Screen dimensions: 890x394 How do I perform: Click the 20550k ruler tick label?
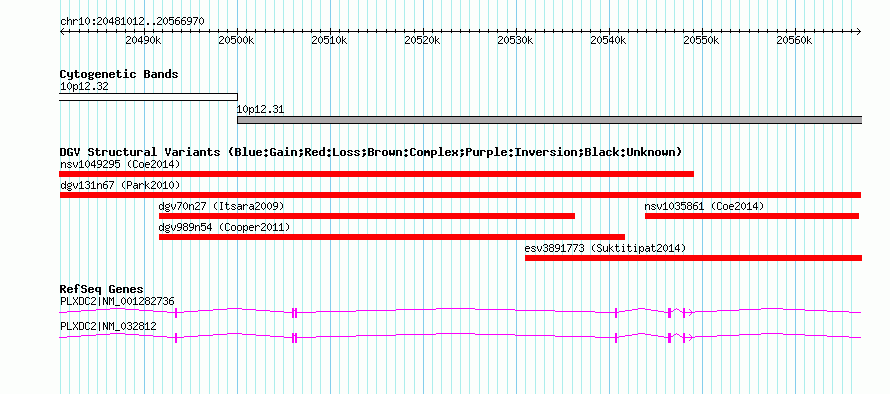pos(702,40)
